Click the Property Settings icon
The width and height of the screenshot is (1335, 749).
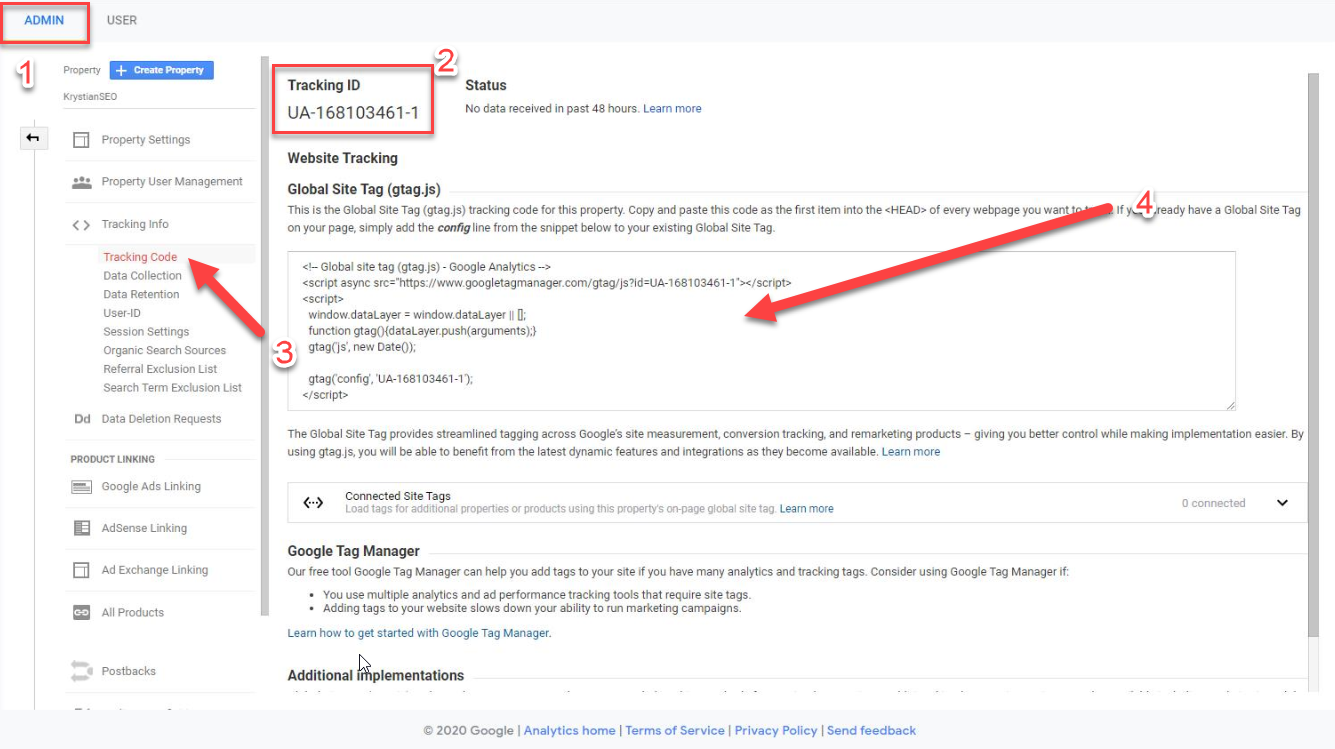click(81, 140)
